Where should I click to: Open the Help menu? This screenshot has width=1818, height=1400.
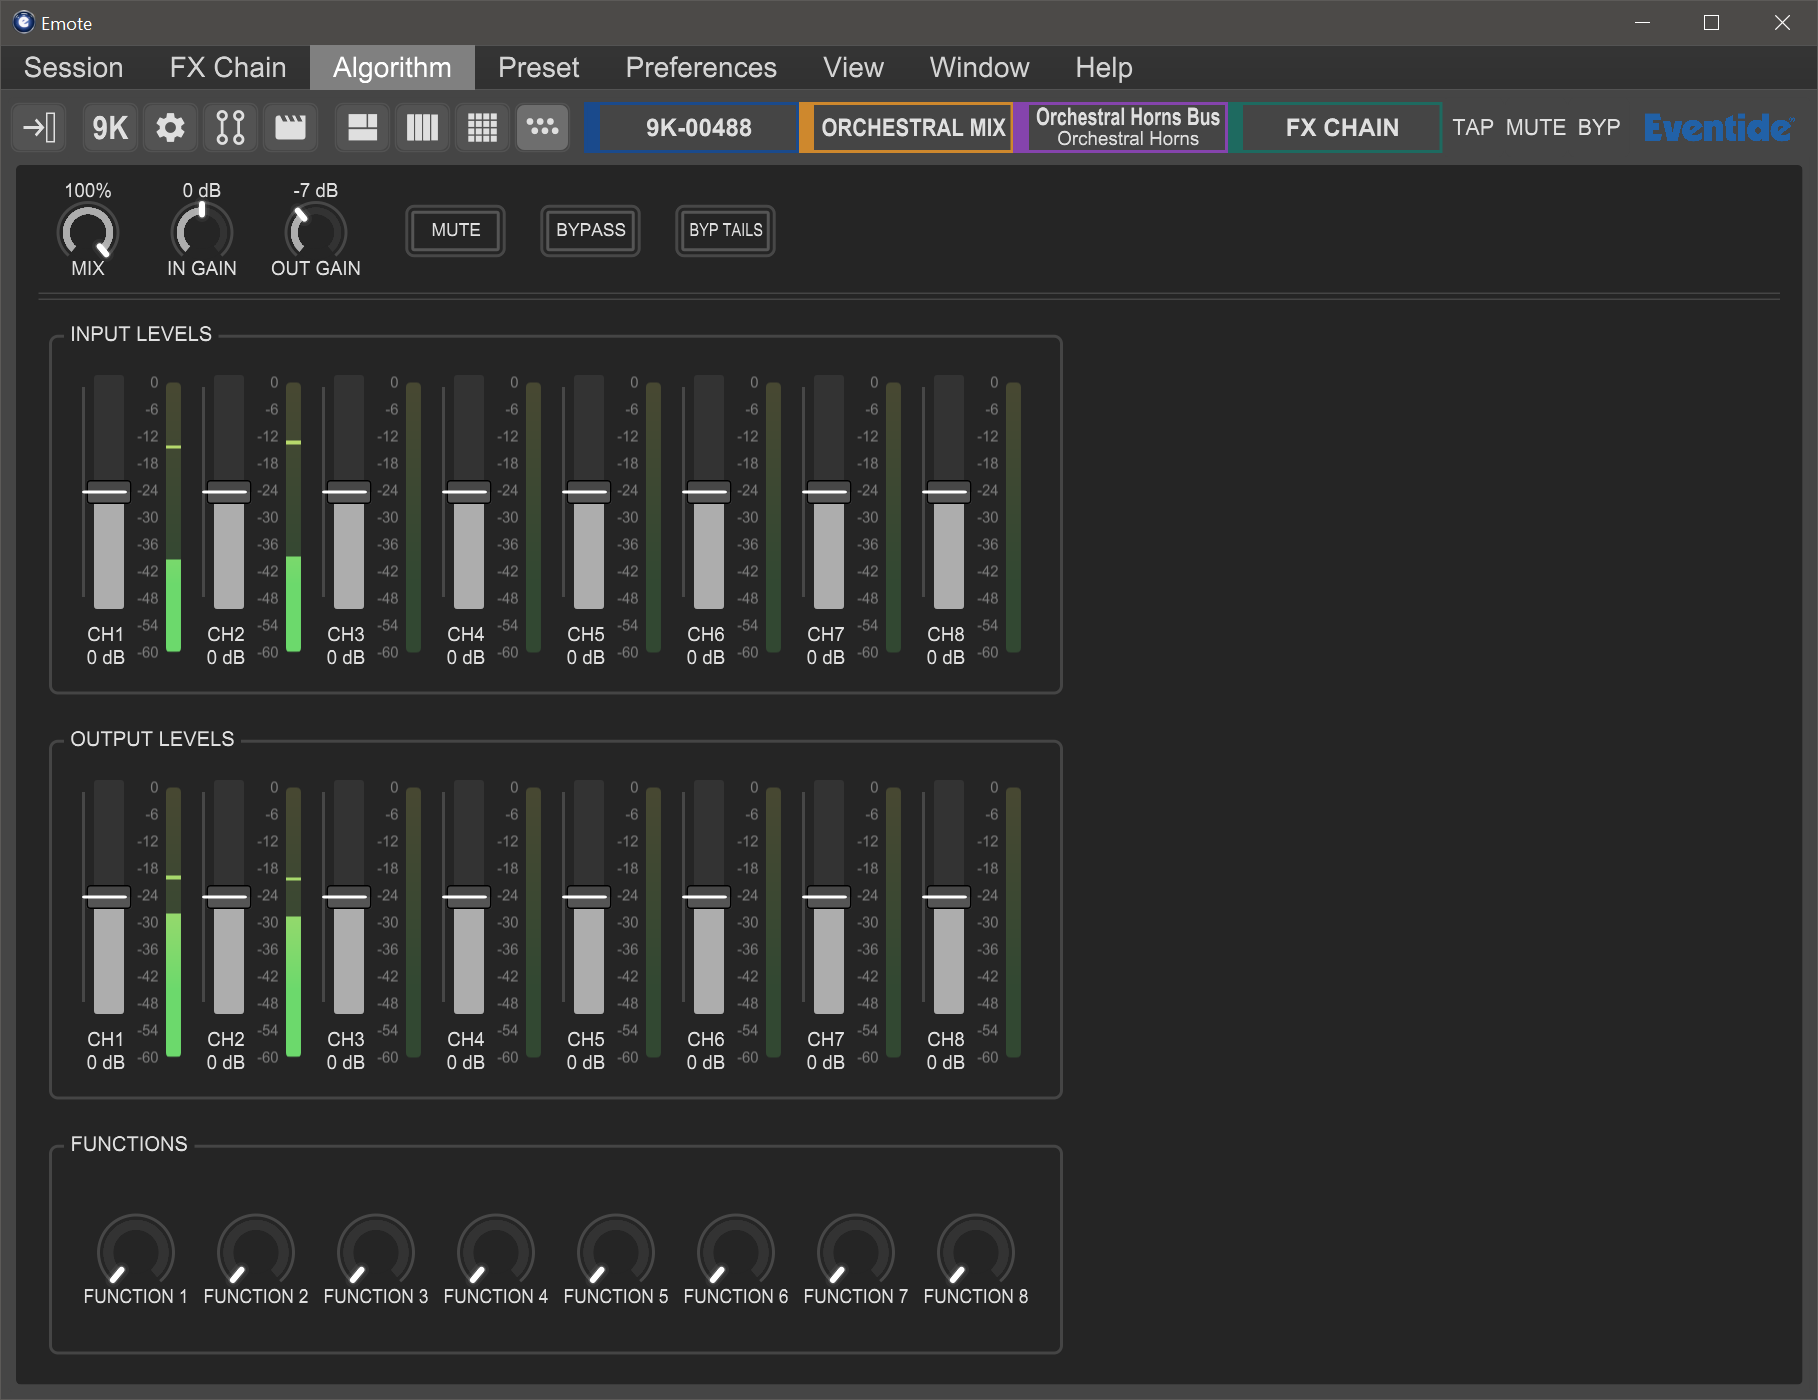click(x=1104, y=68)
